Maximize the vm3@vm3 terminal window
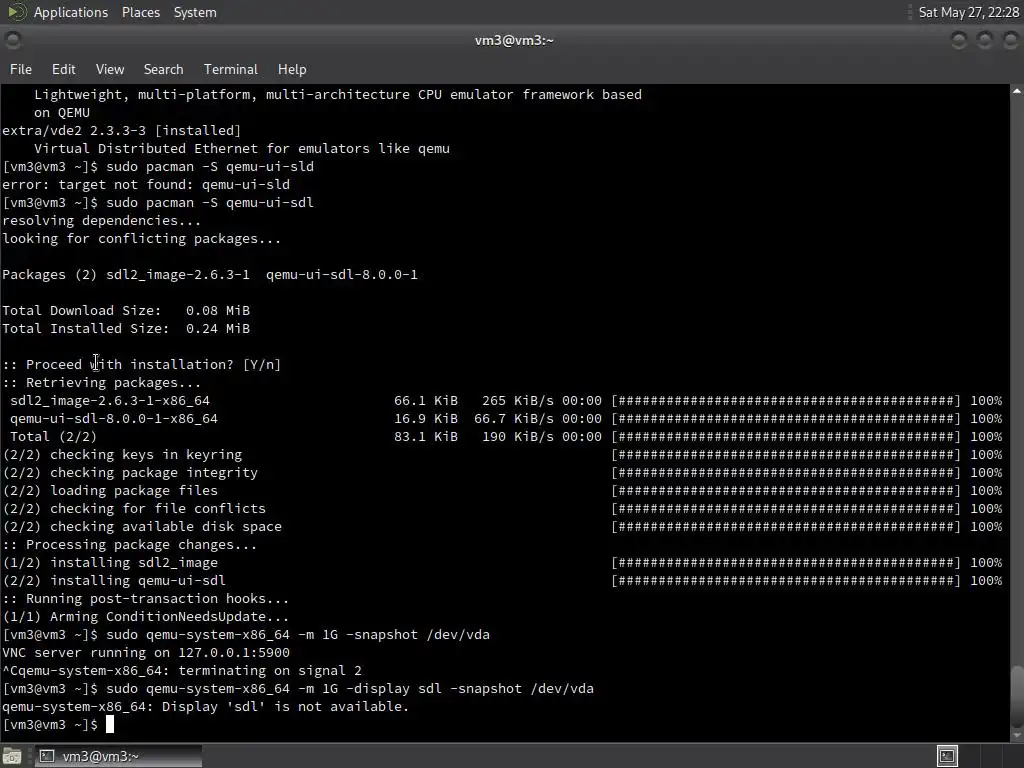Screen dimensions: 1024x768 pyautogui.click(x=984, y=40)
